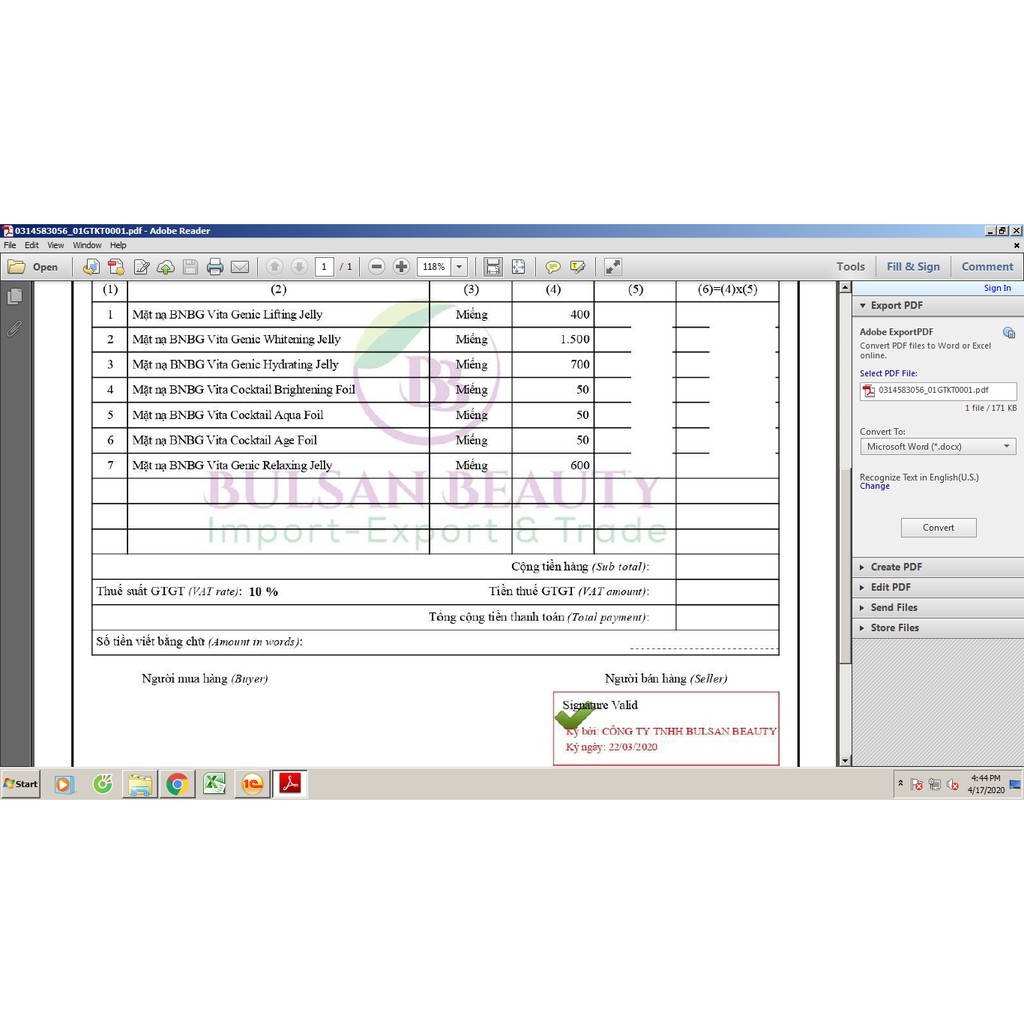Expand the Edit PDF section

coord(938,587)
